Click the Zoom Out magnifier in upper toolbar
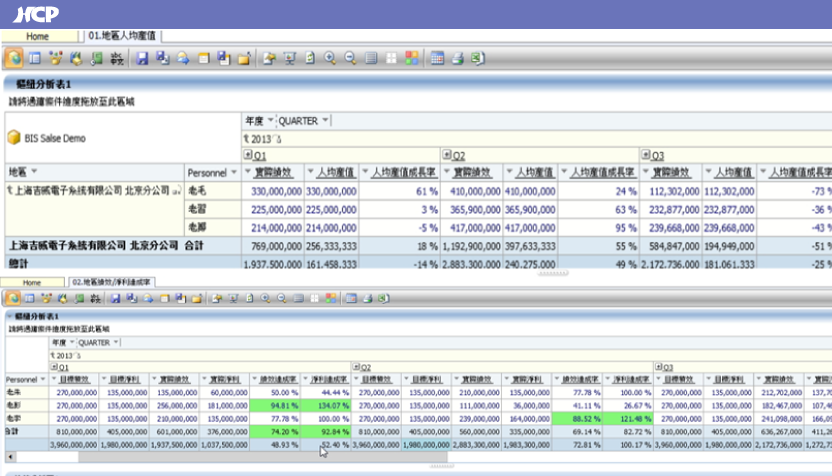The image size is (832, 476). click(x=350, y=58)
